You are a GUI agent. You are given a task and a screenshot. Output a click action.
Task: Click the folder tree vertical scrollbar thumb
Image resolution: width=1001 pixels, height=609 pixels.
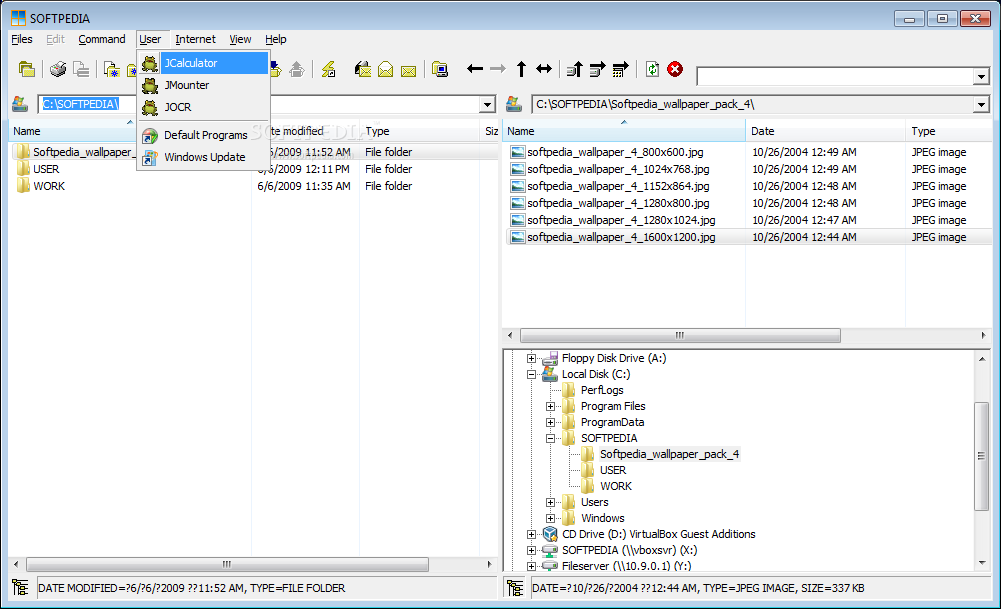[981, 456]
